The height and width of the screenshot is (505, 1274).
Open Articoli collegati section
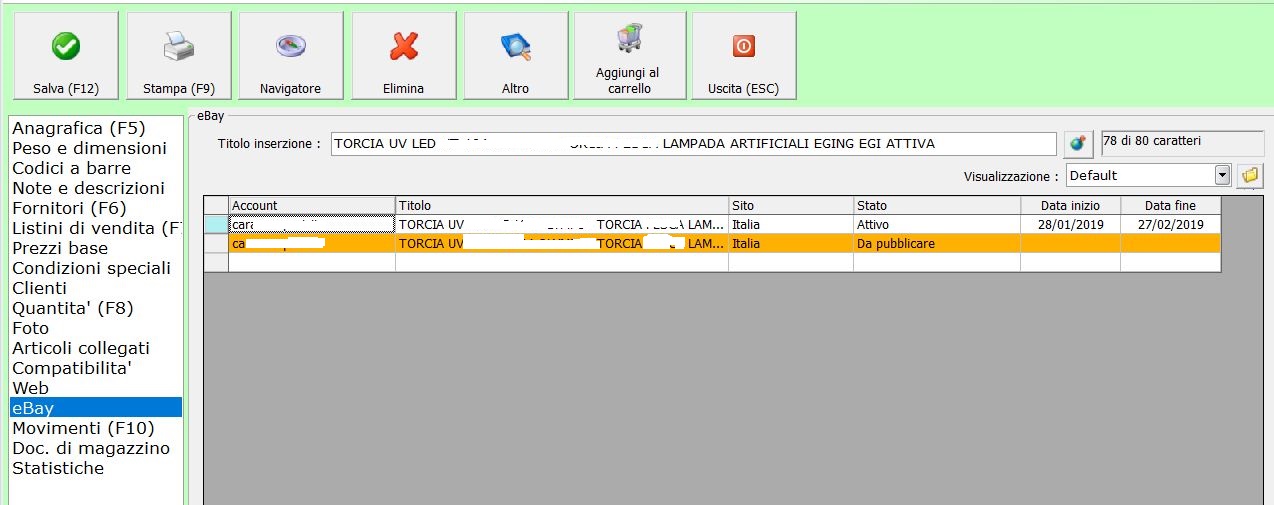point(80,348)
